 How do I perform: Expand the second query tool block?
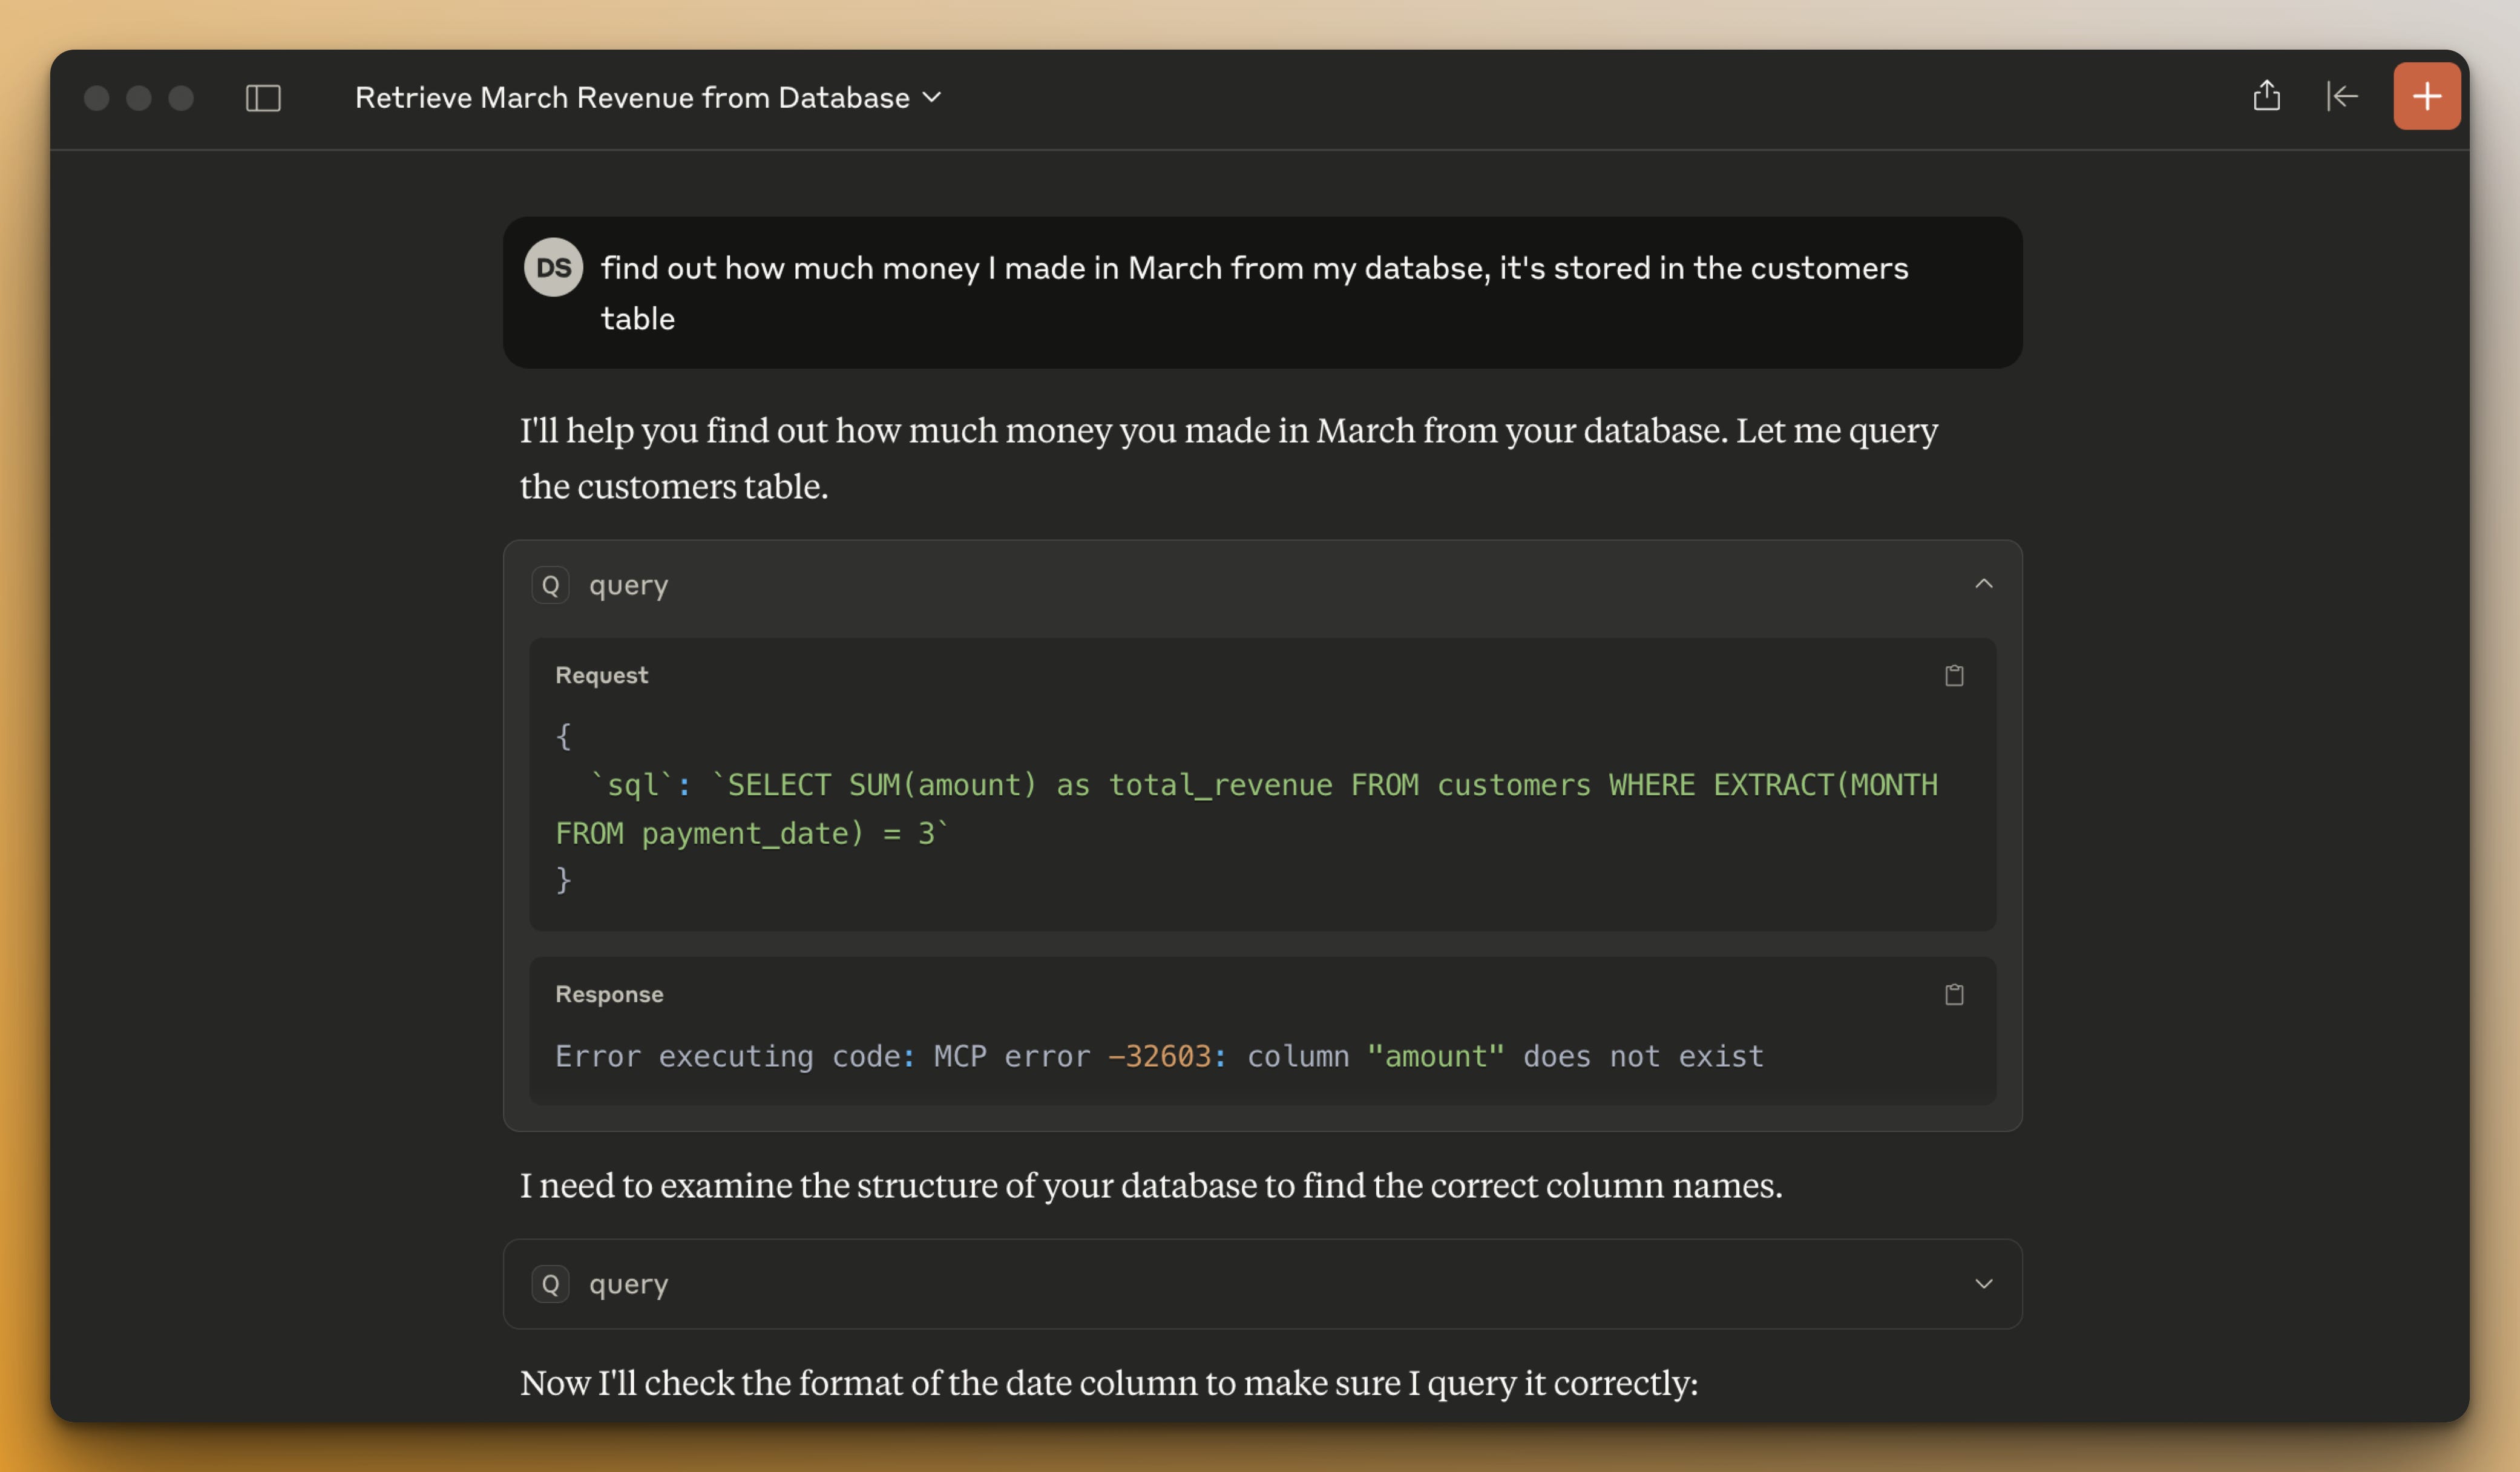tap(1983, 1284)
